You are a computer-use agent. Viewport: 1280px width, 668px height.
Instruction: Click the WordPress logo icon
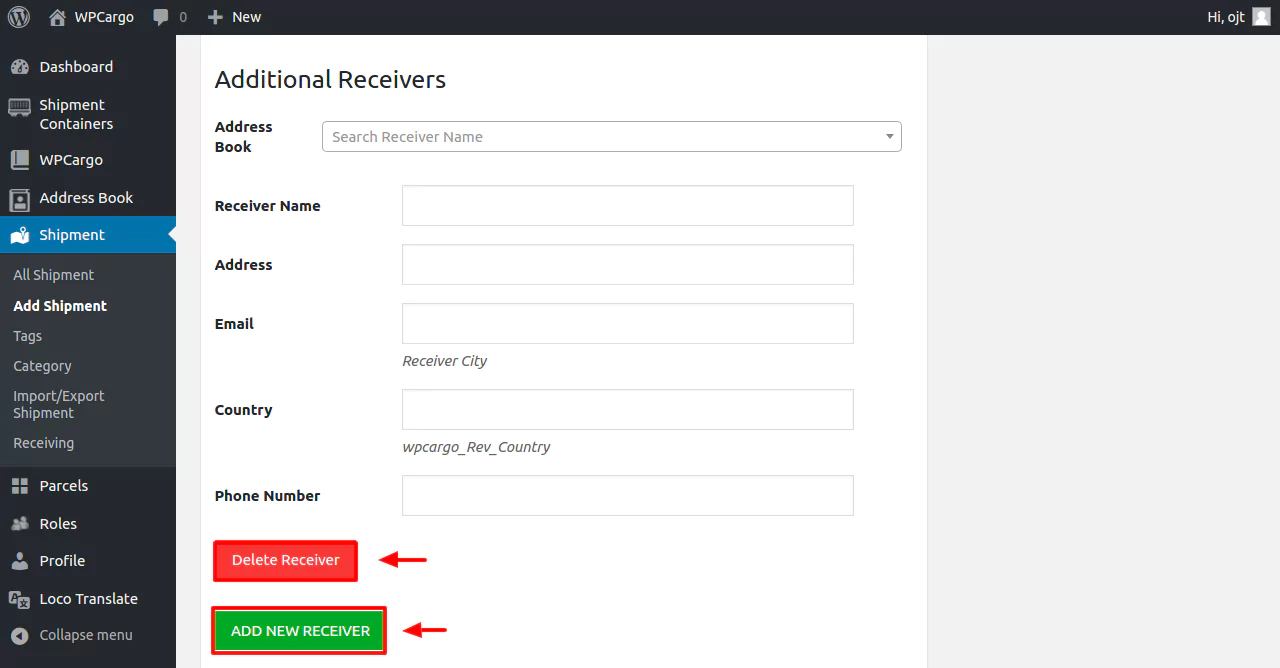[19, 17]
